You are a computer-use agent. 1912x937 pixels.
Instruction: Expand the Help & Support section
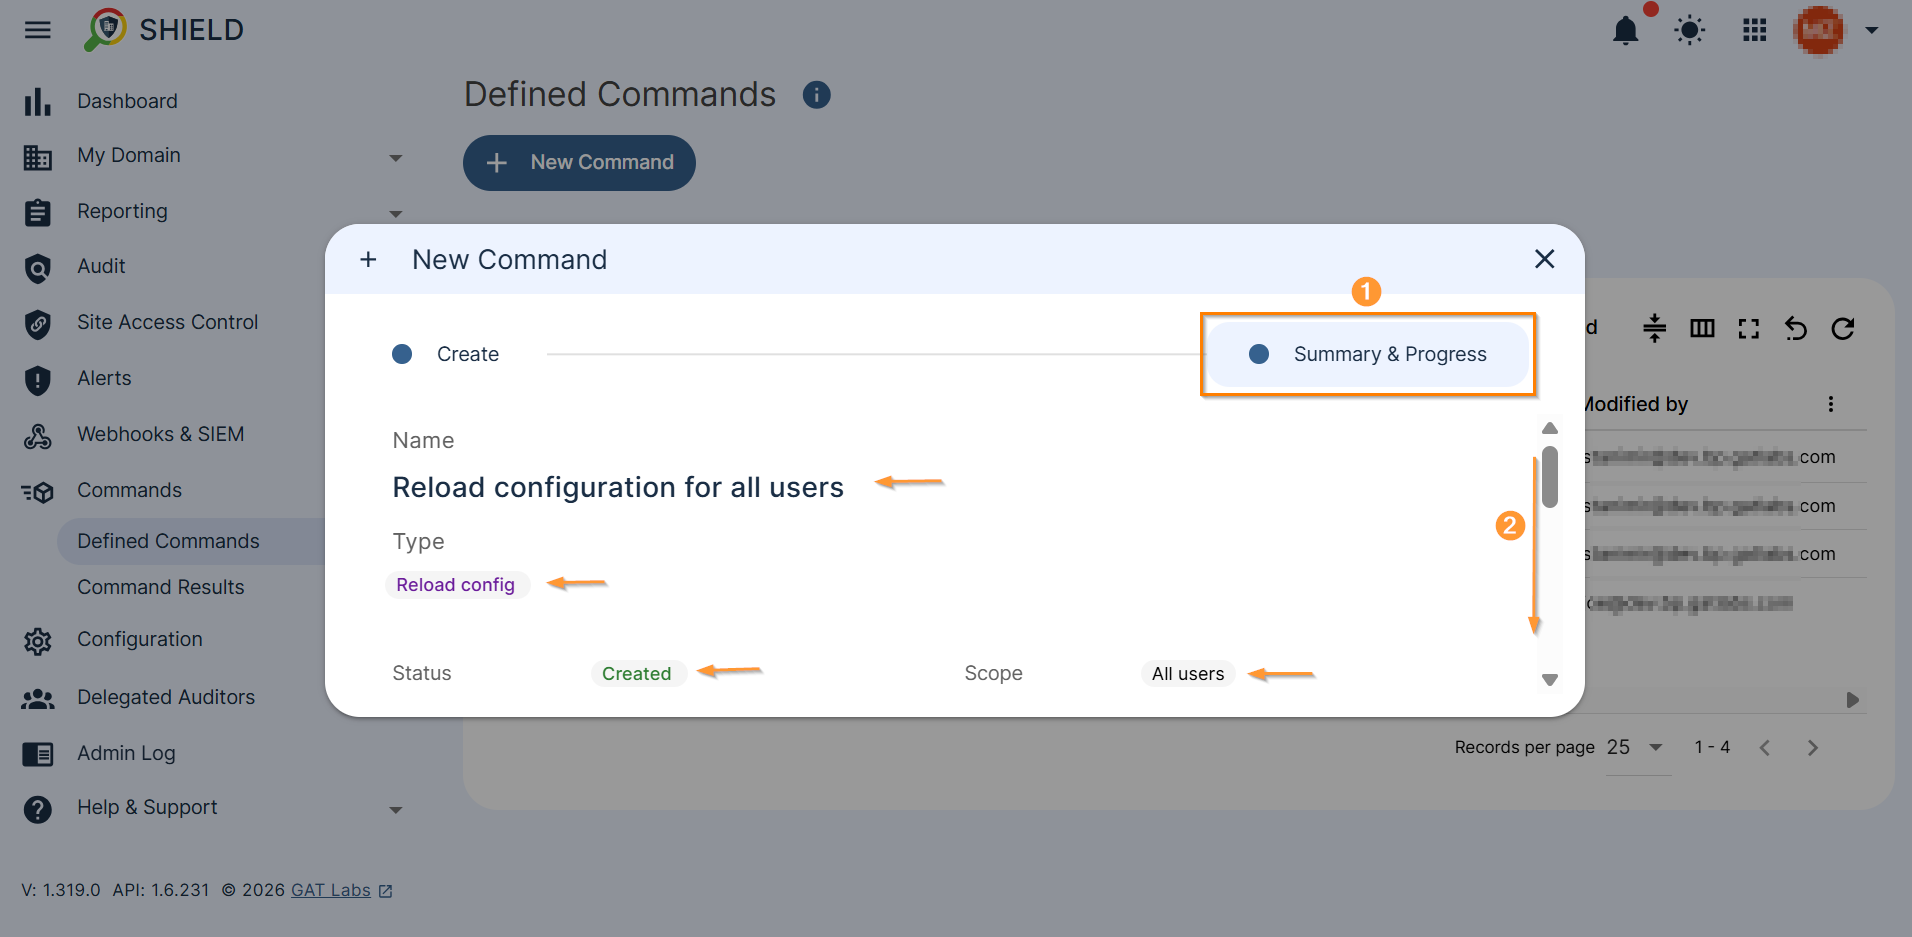pyautogui.click(x=396, y=809)
